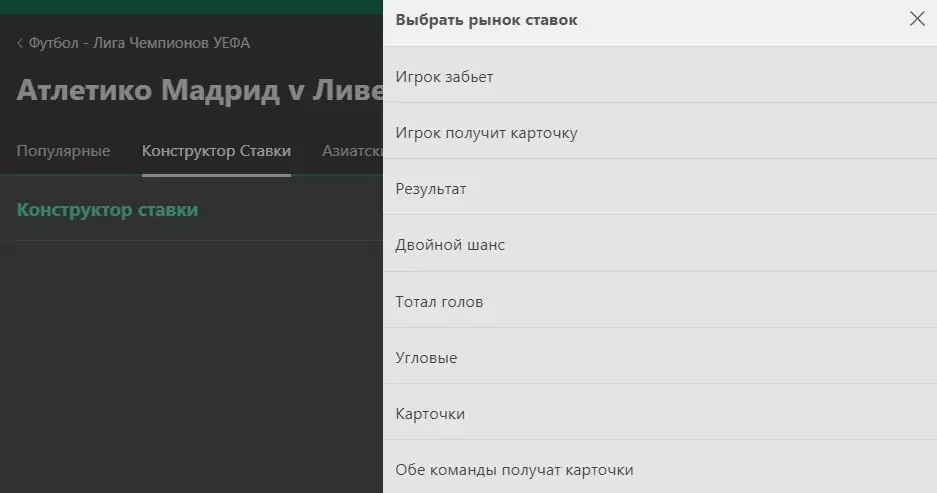Close the 'Выбрать рынок ставок' panel
The image size is (937, 493).
click(917, 19)
